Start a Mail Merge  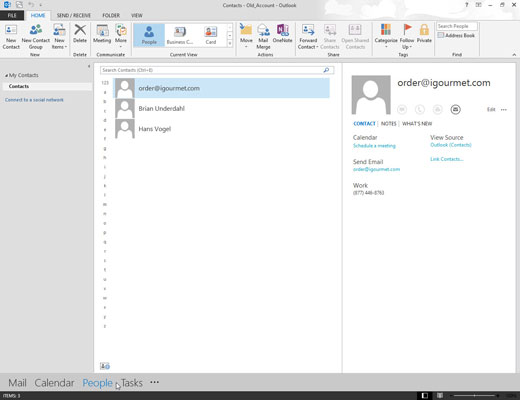click(263, 37)
